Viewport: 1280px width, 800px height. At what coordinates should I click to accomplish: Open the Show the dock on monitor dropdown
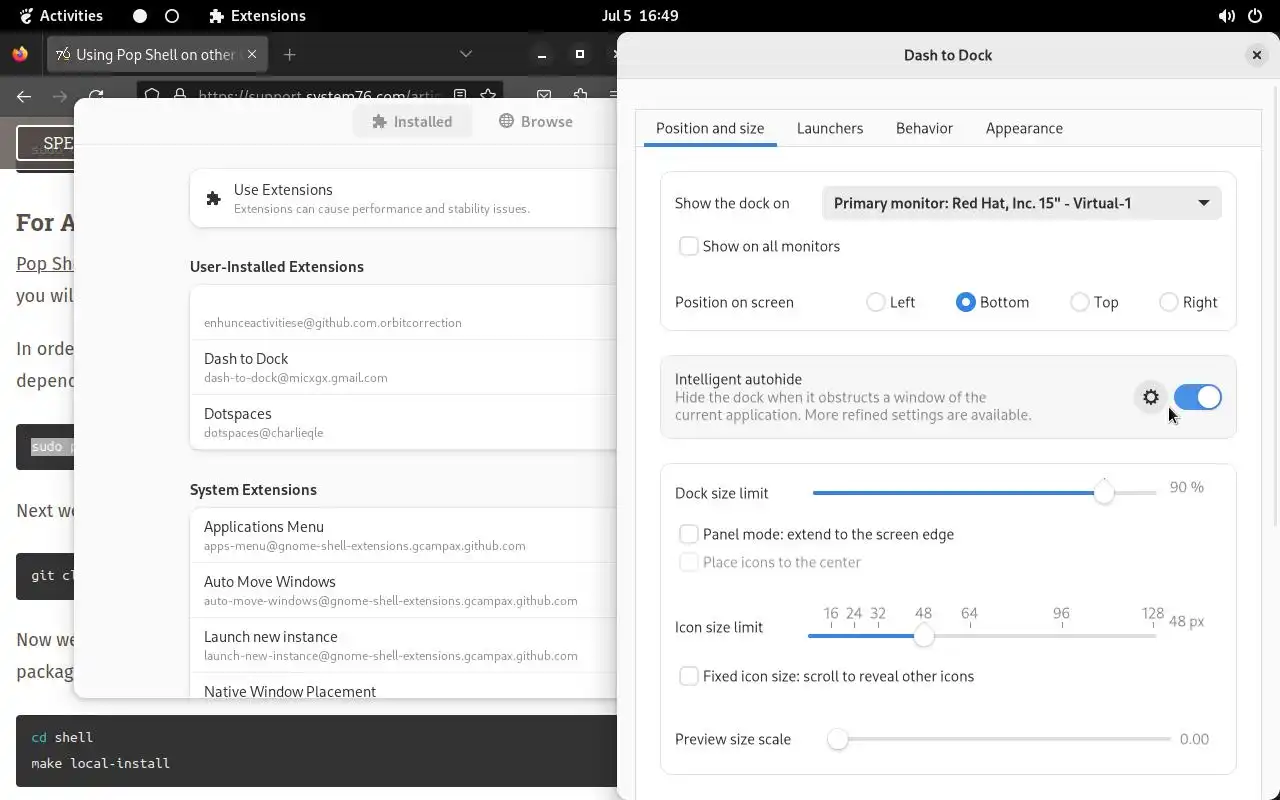tap(1021, 203)
